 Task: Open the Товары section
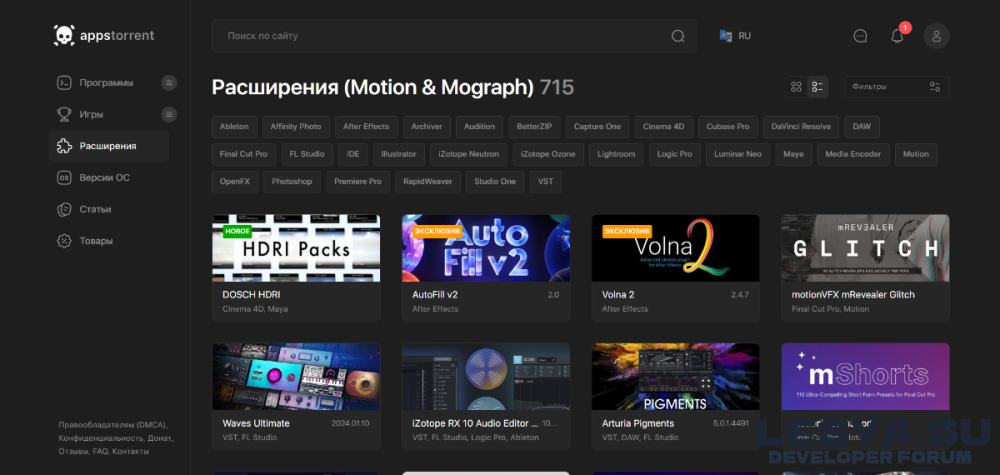(96, 240)
